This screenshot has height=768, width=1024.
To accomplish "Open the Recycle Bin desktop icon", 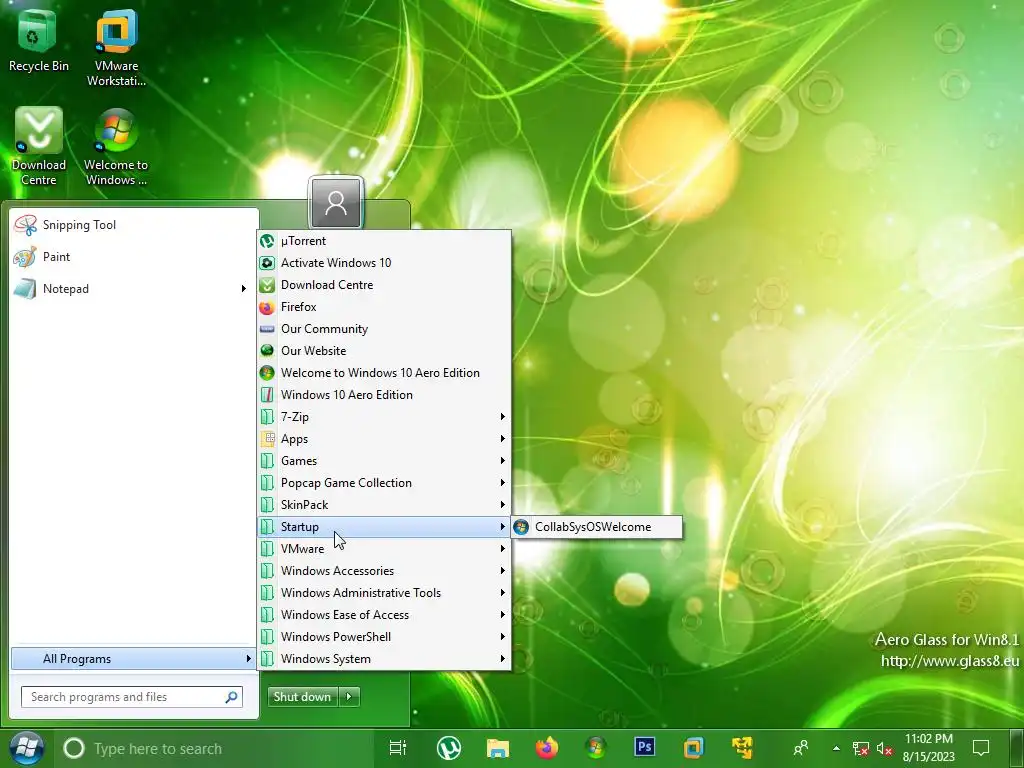I will [x=38, y=40].
